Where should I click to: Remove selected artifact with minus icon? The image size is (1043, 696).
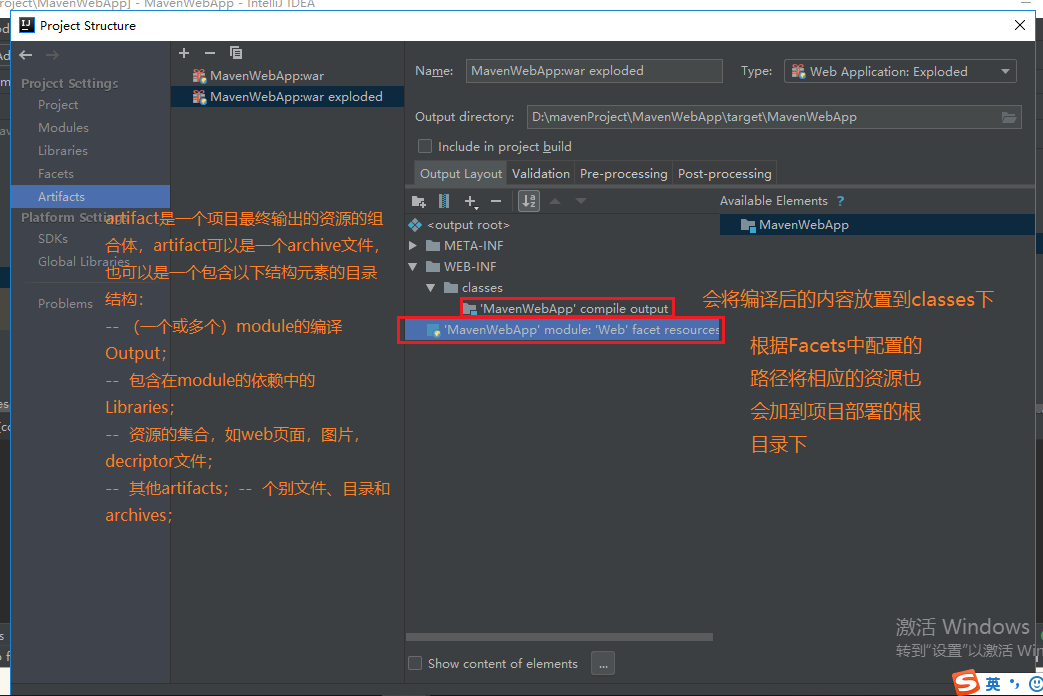210,53
